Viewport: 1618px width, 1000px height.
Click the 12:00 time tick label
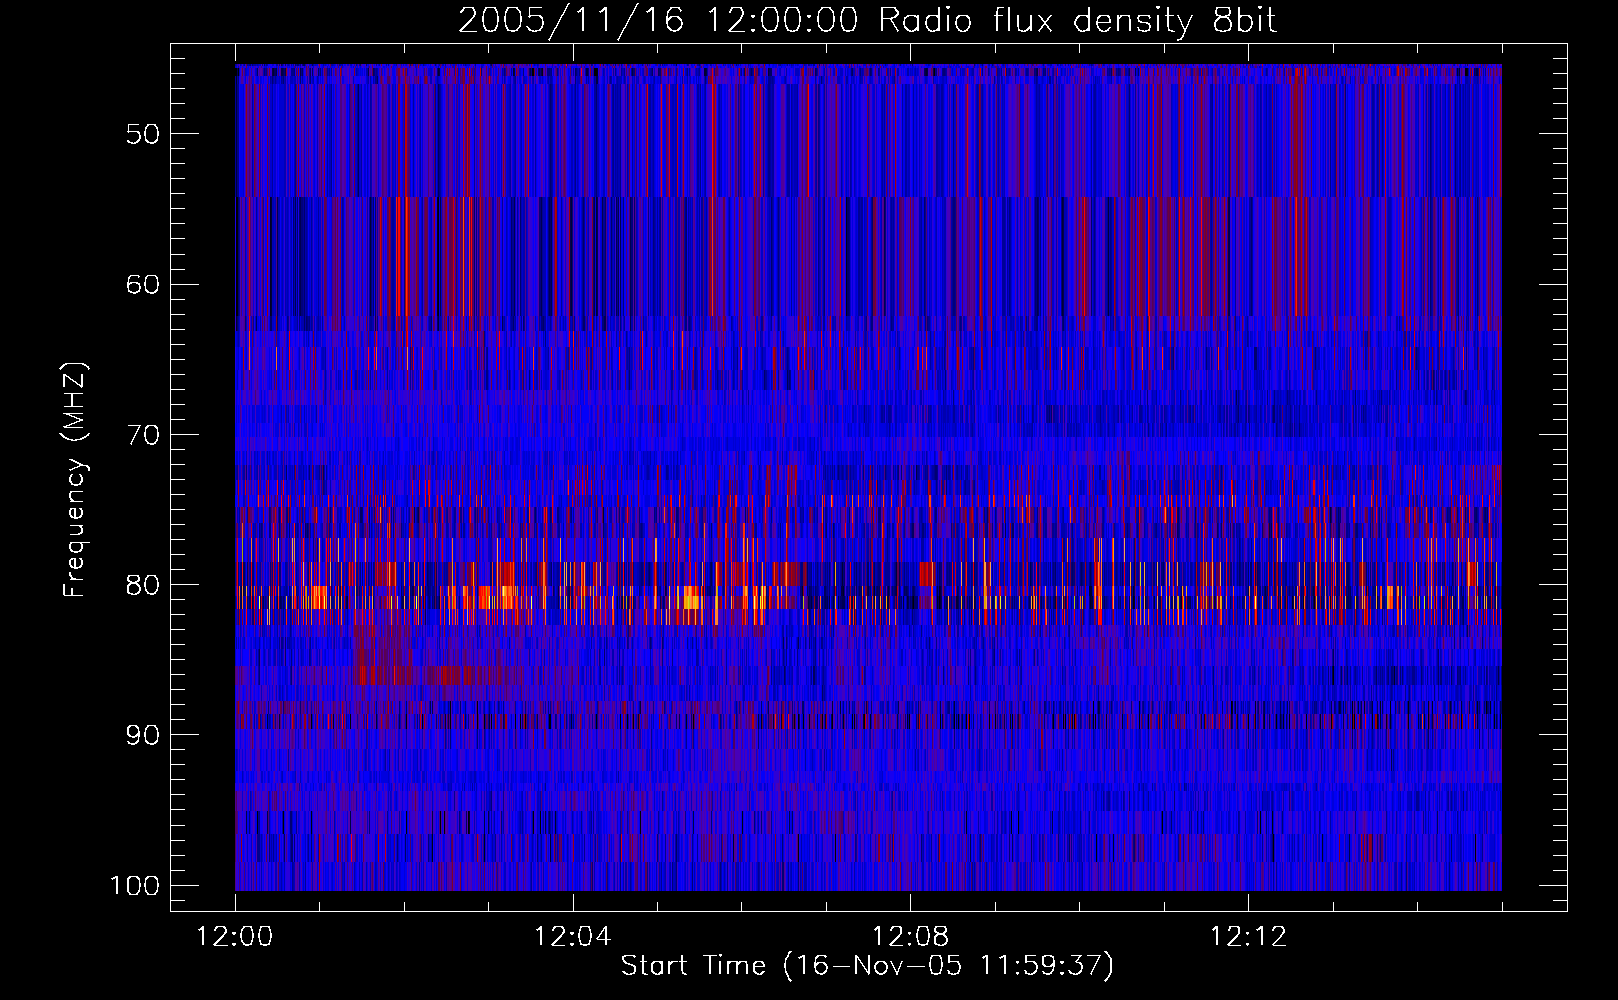pos(235,937)
